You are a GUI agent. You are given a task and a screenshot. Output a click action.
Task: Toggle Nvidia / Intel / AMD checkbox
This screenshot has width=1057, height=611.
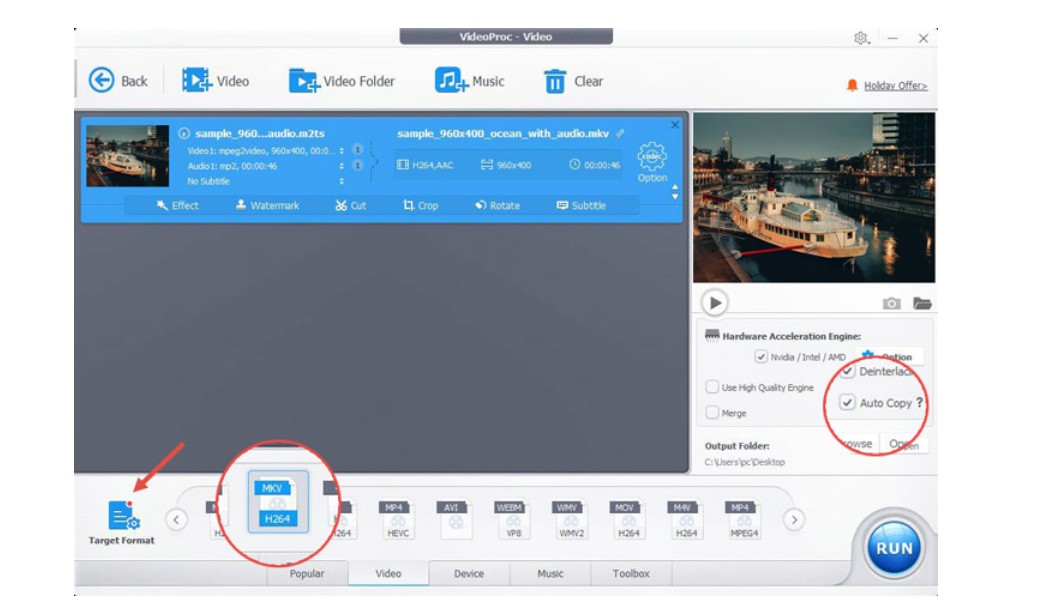pos(761,357)
